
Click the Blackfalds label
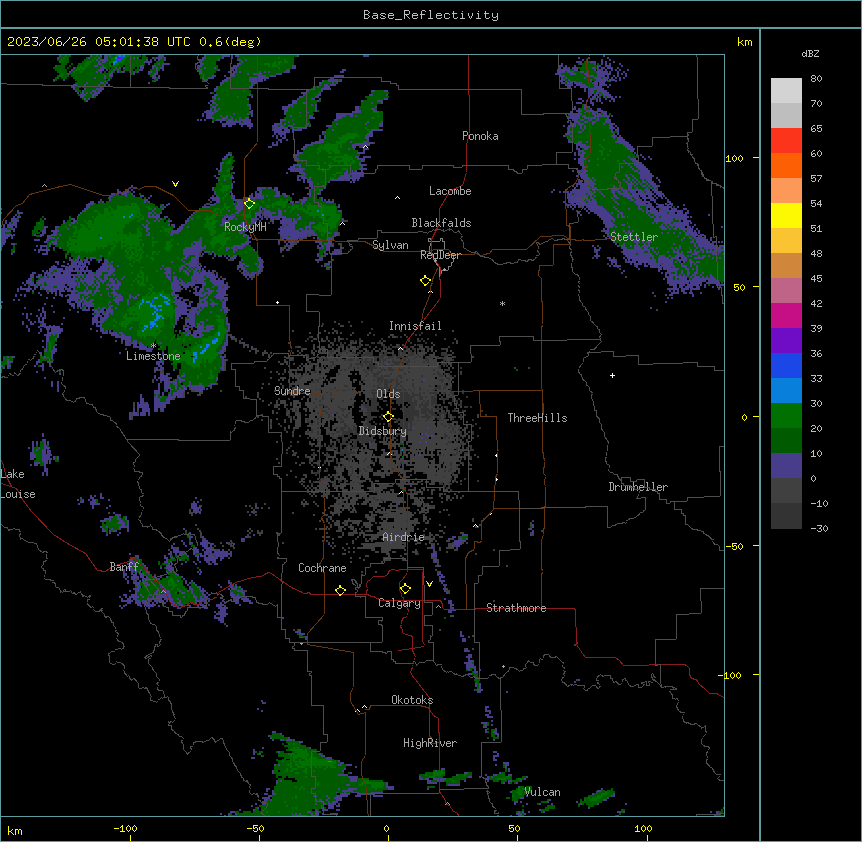(x=441, y=223)
